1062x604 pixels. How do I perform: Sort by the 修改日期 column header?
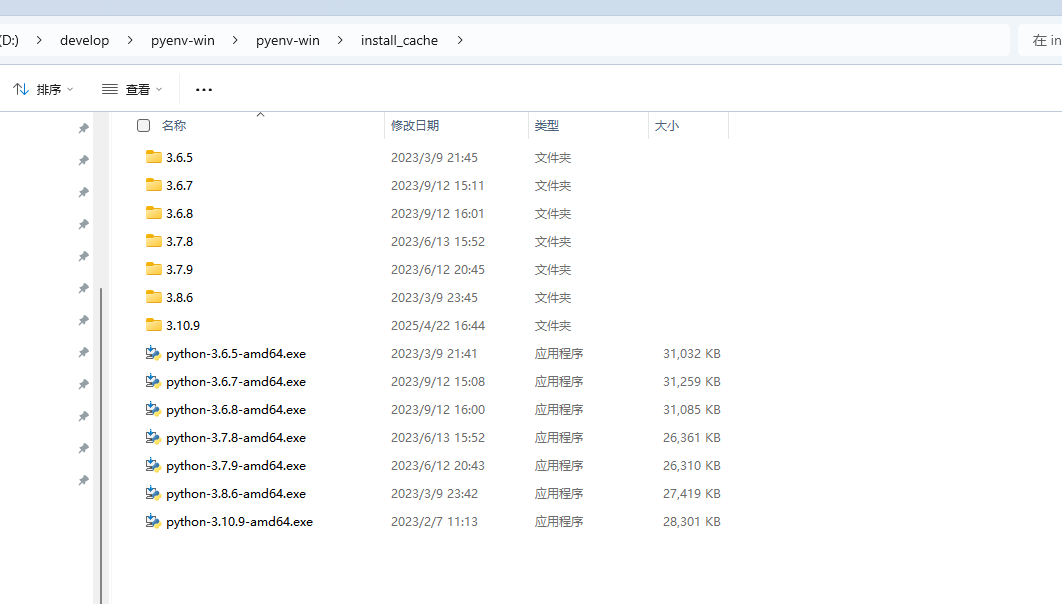coord(415,125)
